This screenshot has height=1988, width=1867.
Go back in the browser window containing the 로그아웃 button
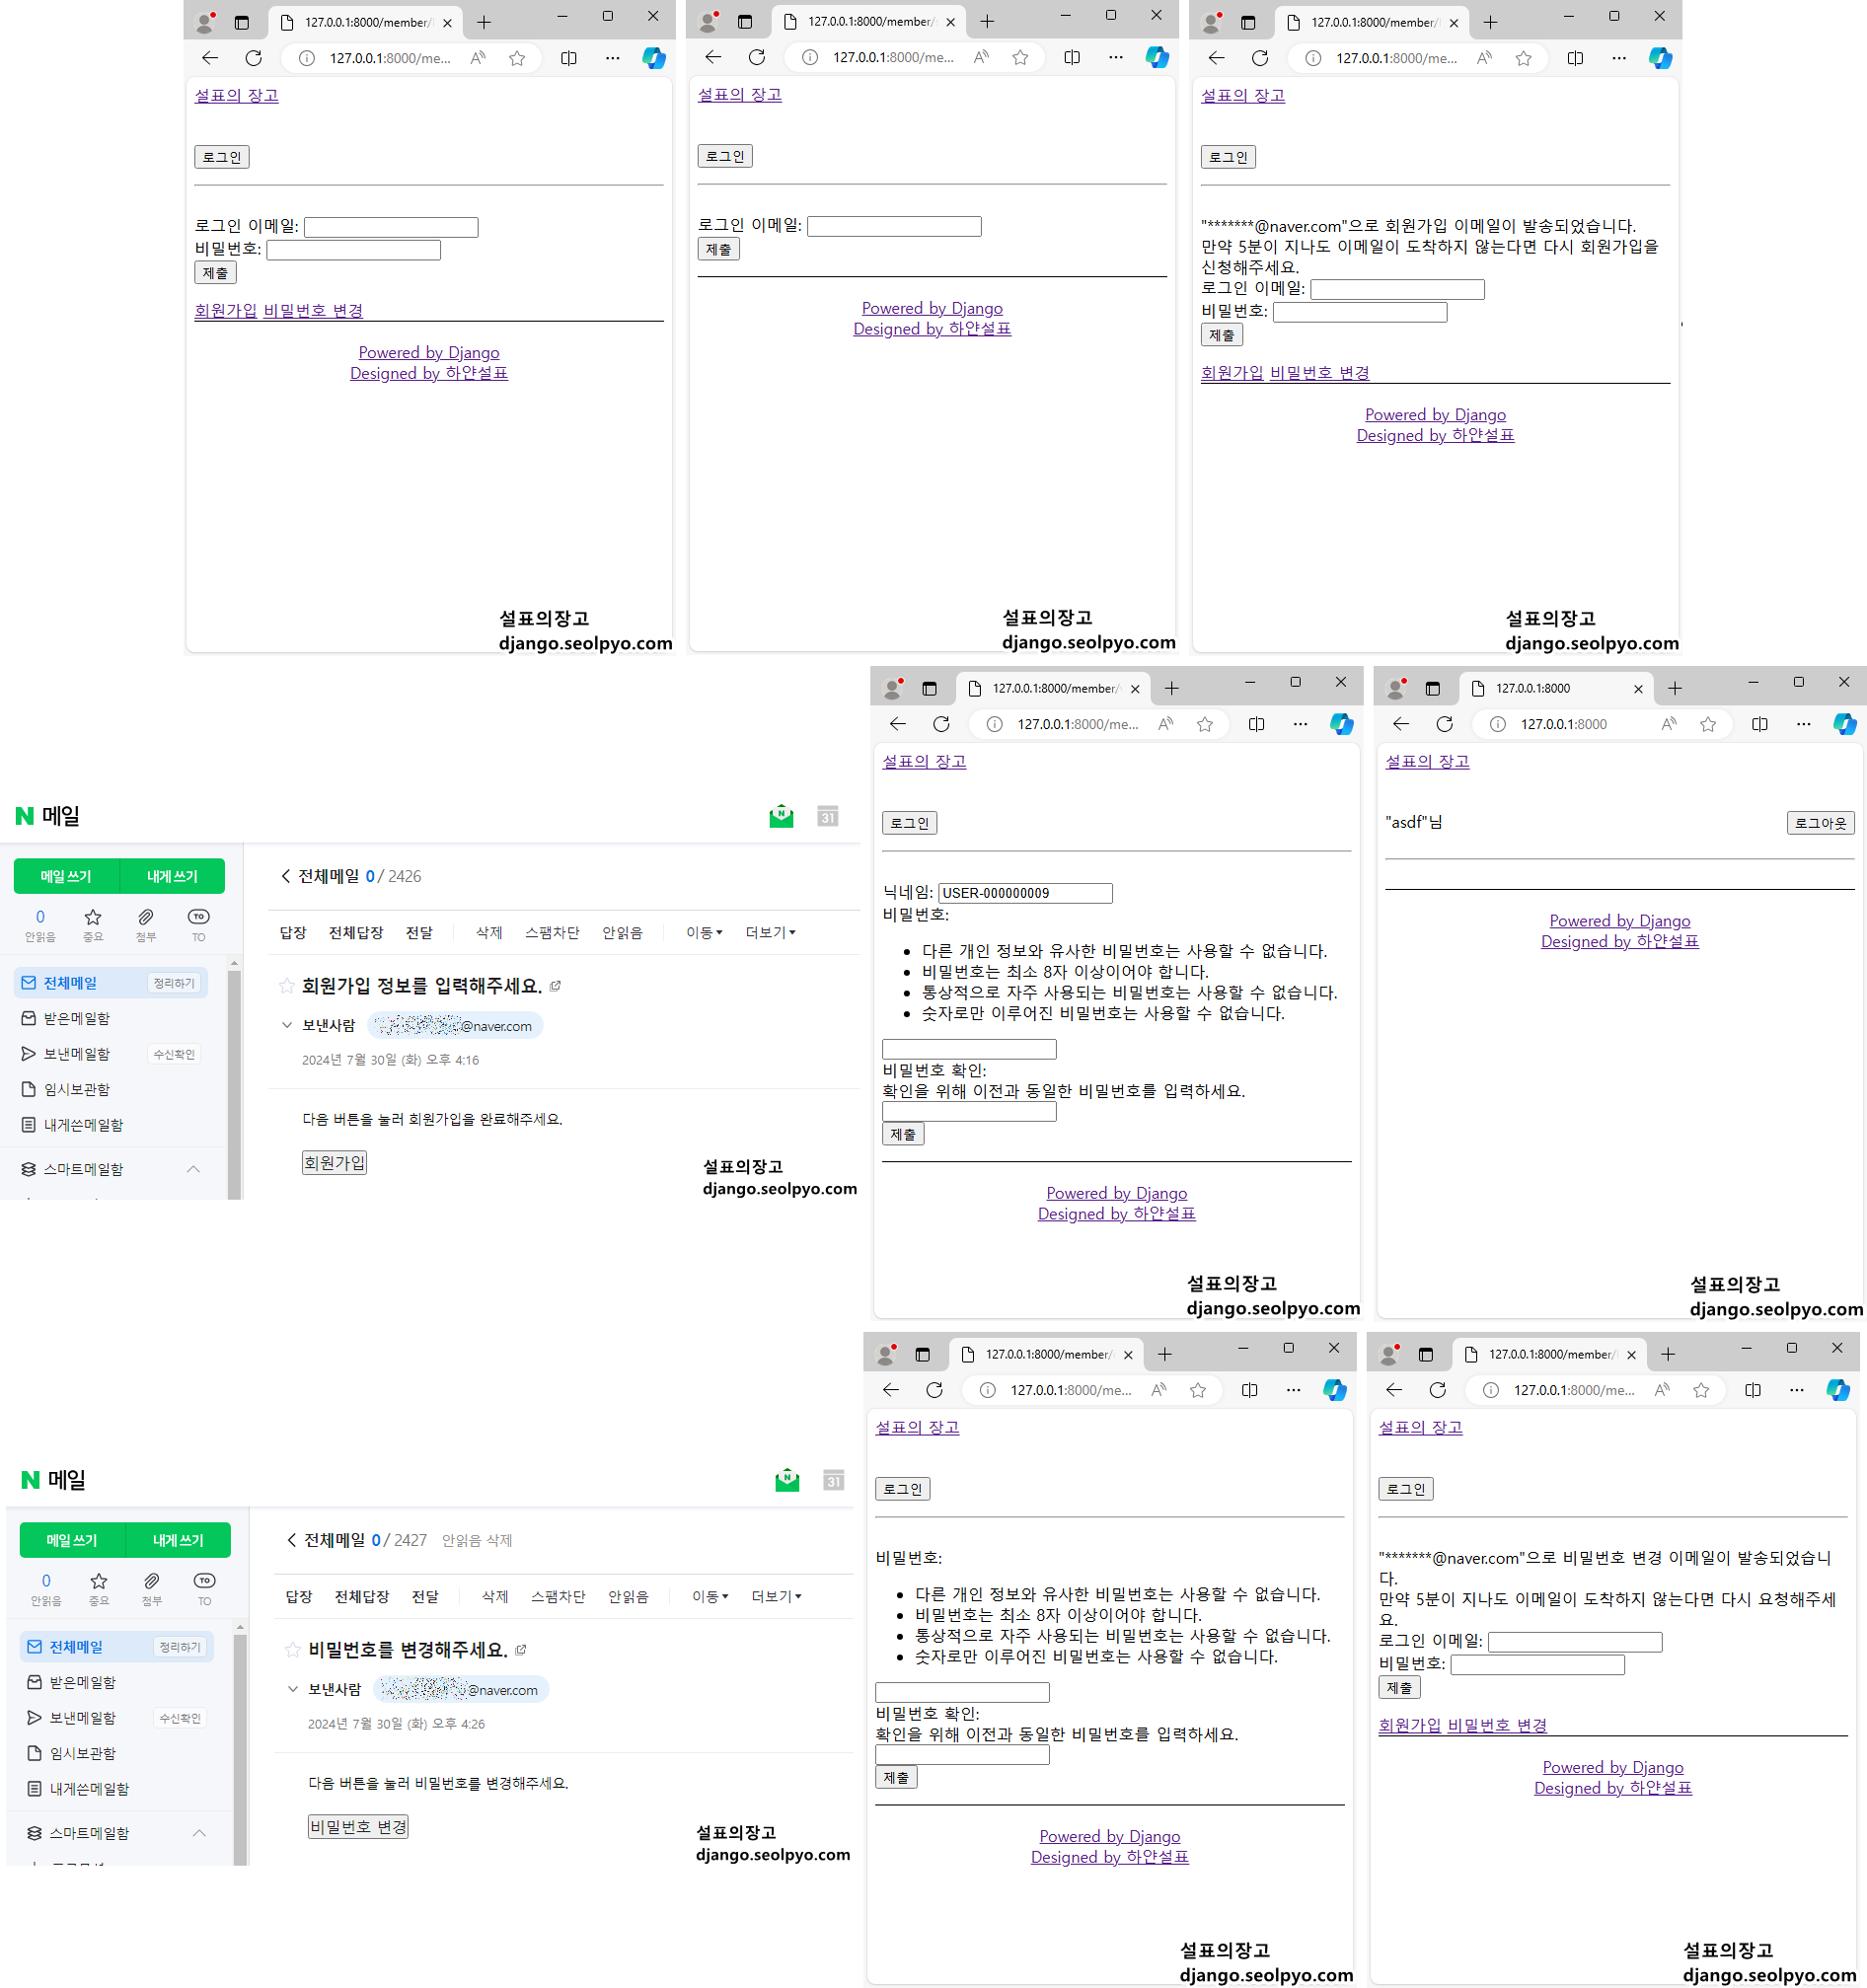point(1400,724)
